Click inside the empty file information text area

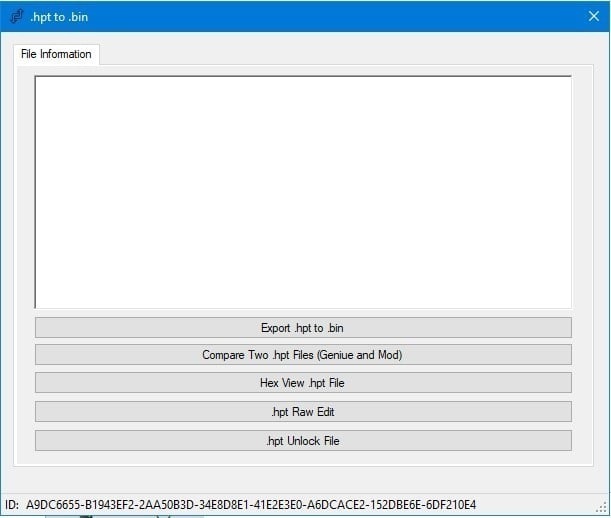[303, 192]
